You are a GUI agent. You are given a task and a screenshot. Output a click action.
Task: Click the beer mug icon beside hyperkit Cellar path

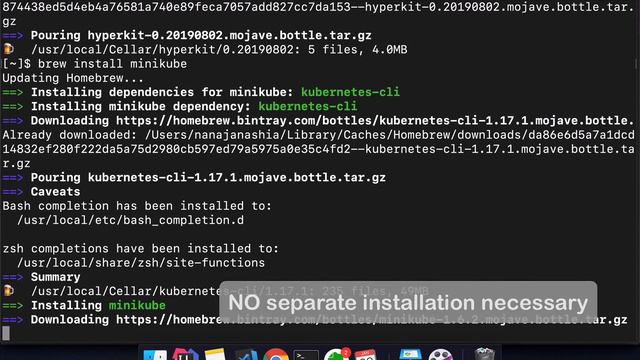8,49
